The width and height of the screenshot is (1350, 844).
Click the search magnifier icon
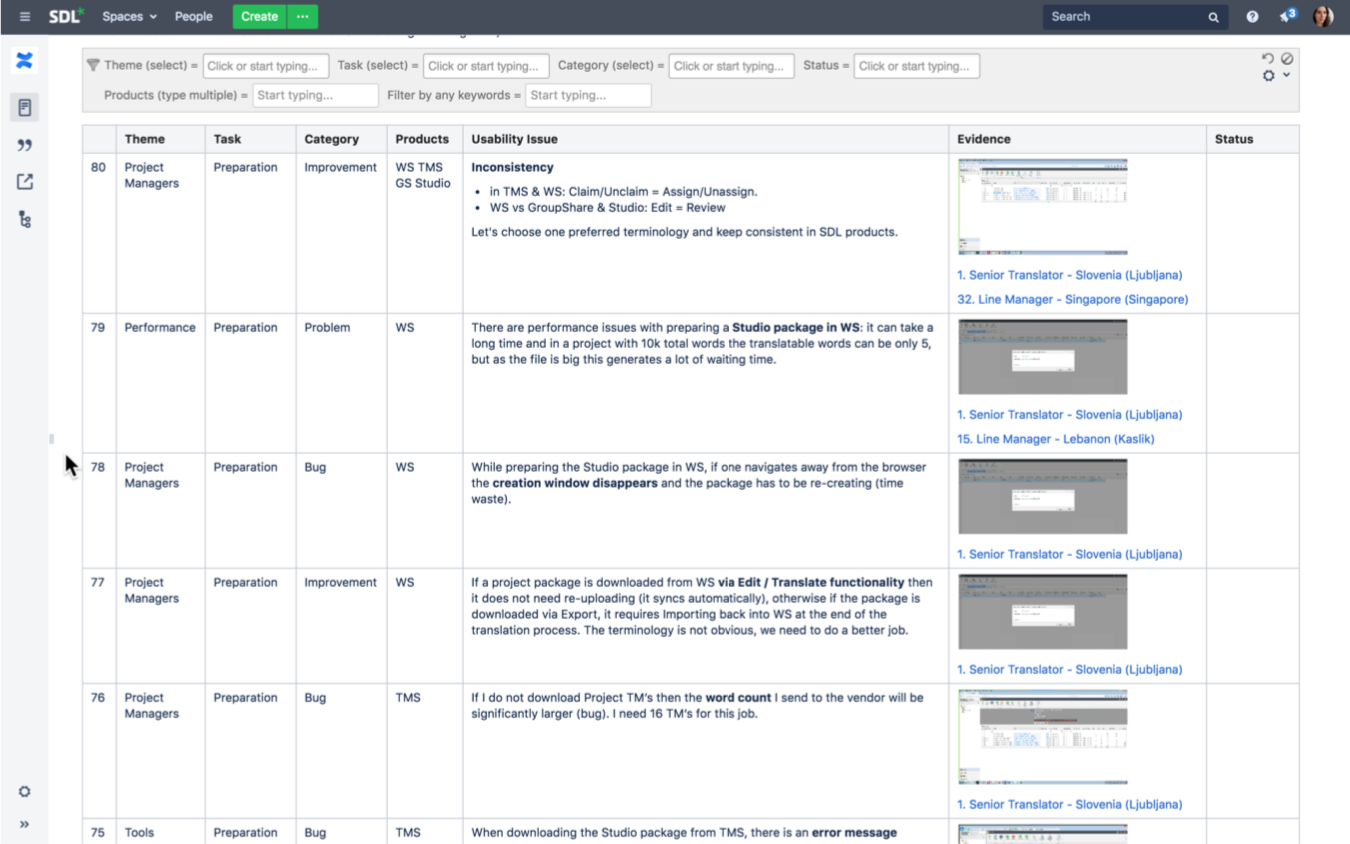(x=1213, y=17)
